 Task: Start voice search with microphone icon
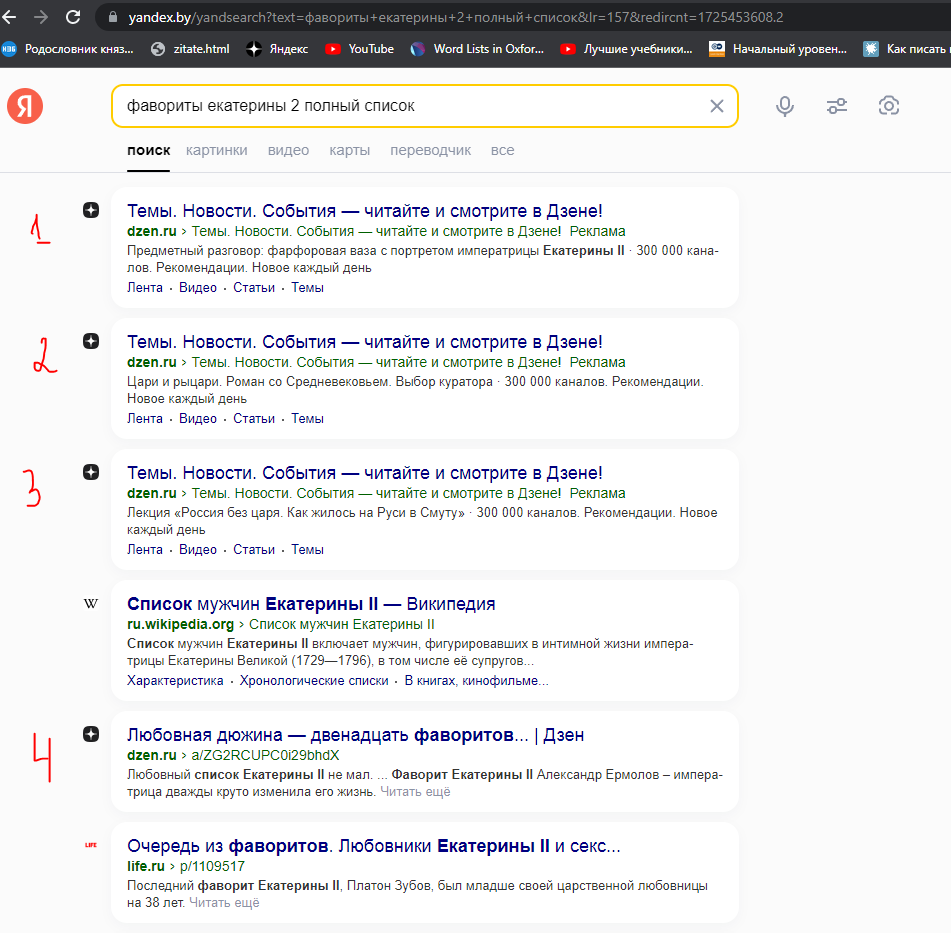tap(785, 106)
